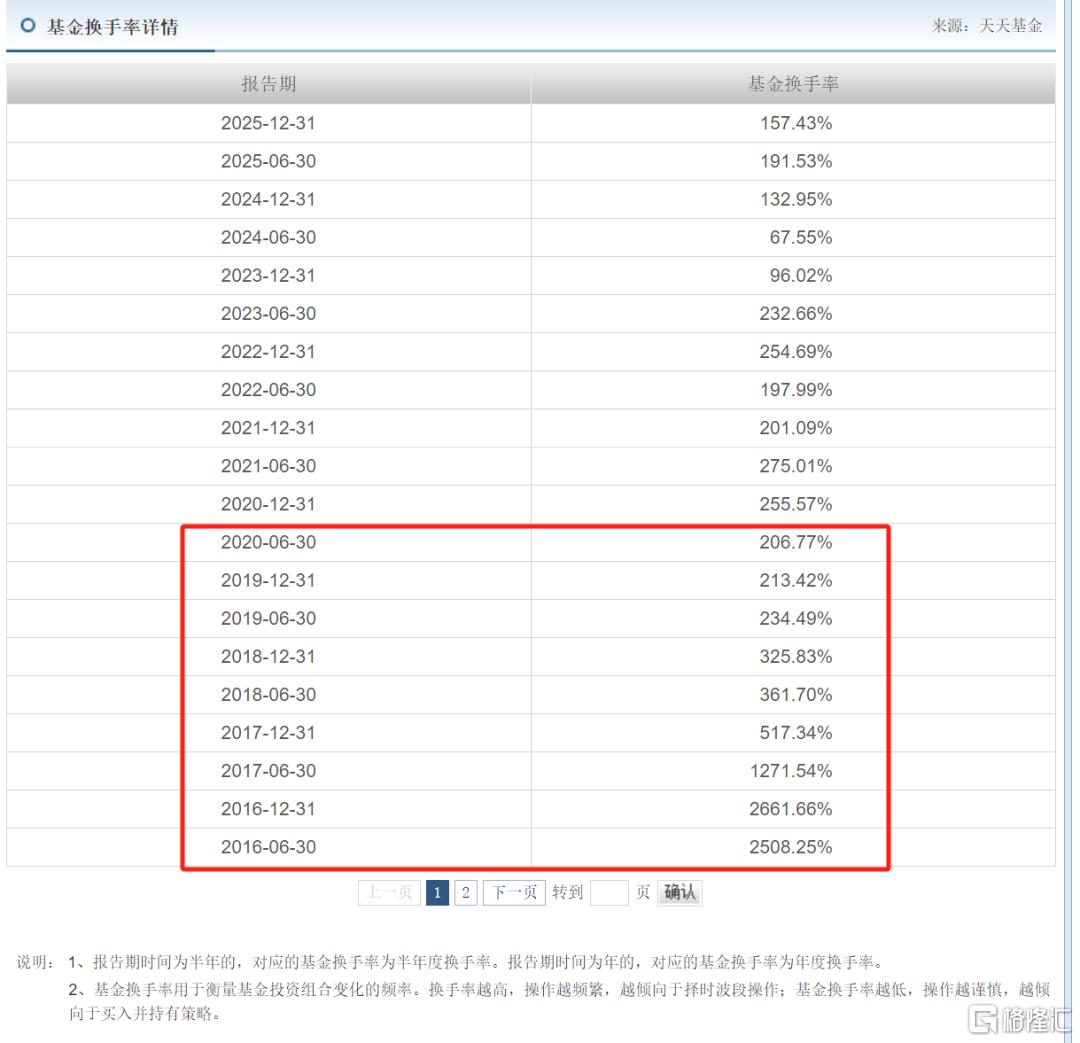1080x1043 pixels.
Task: Select the 2022-12-31 report date cell
Action: click(x=268, y=352)
